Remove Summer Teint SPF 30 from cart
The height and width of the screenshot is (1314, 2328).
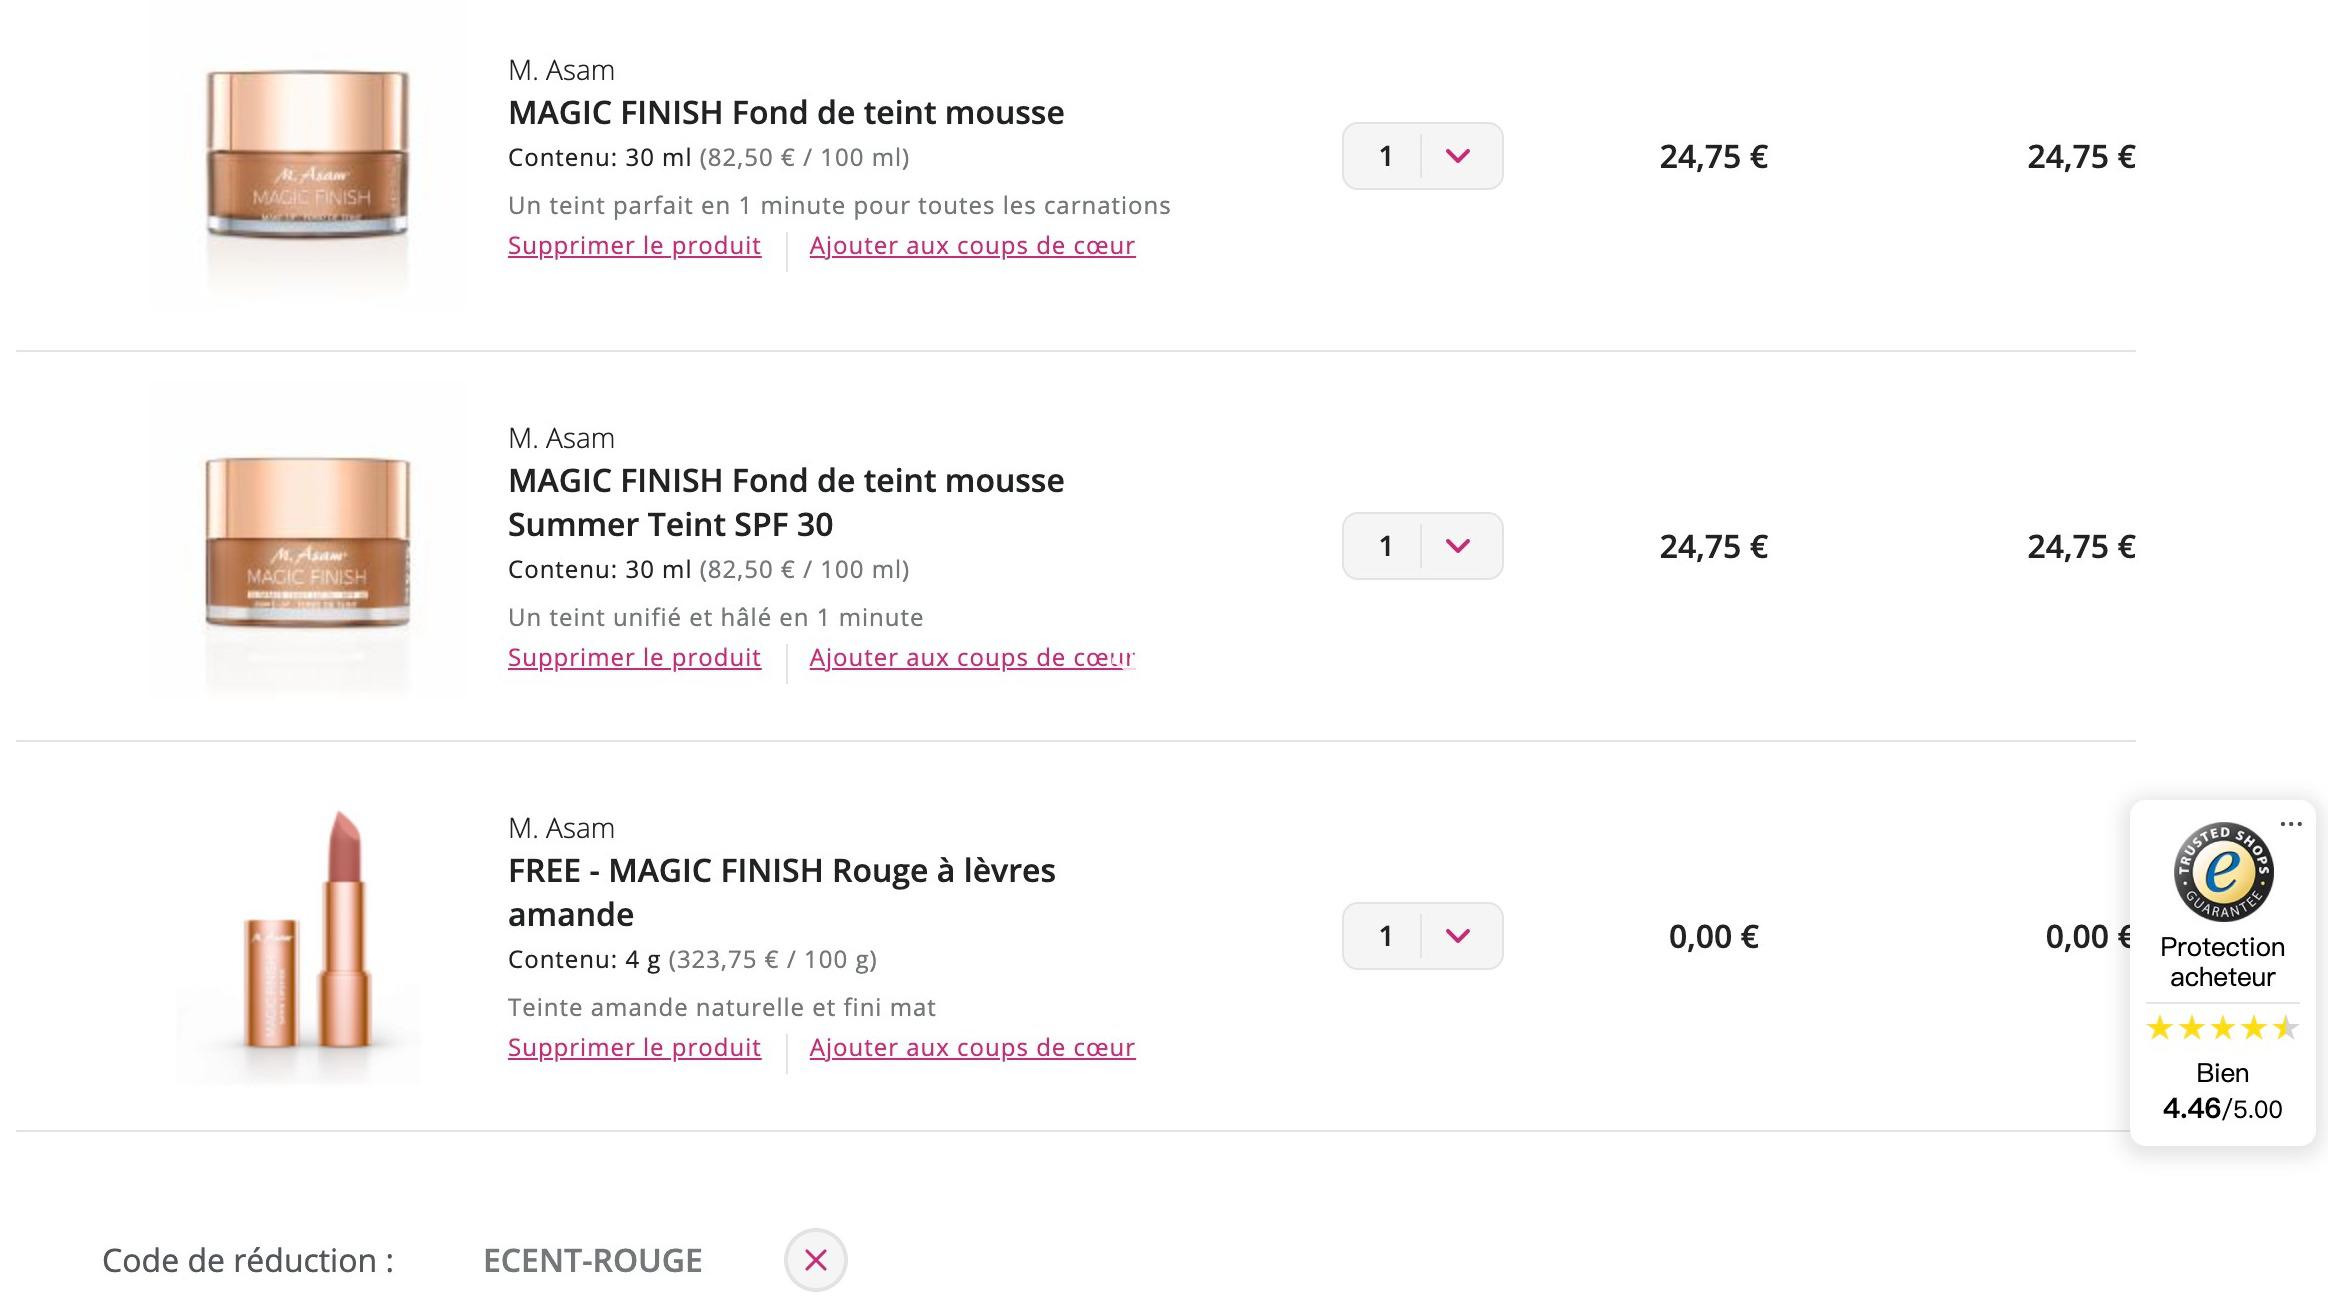tap(634, 658)
